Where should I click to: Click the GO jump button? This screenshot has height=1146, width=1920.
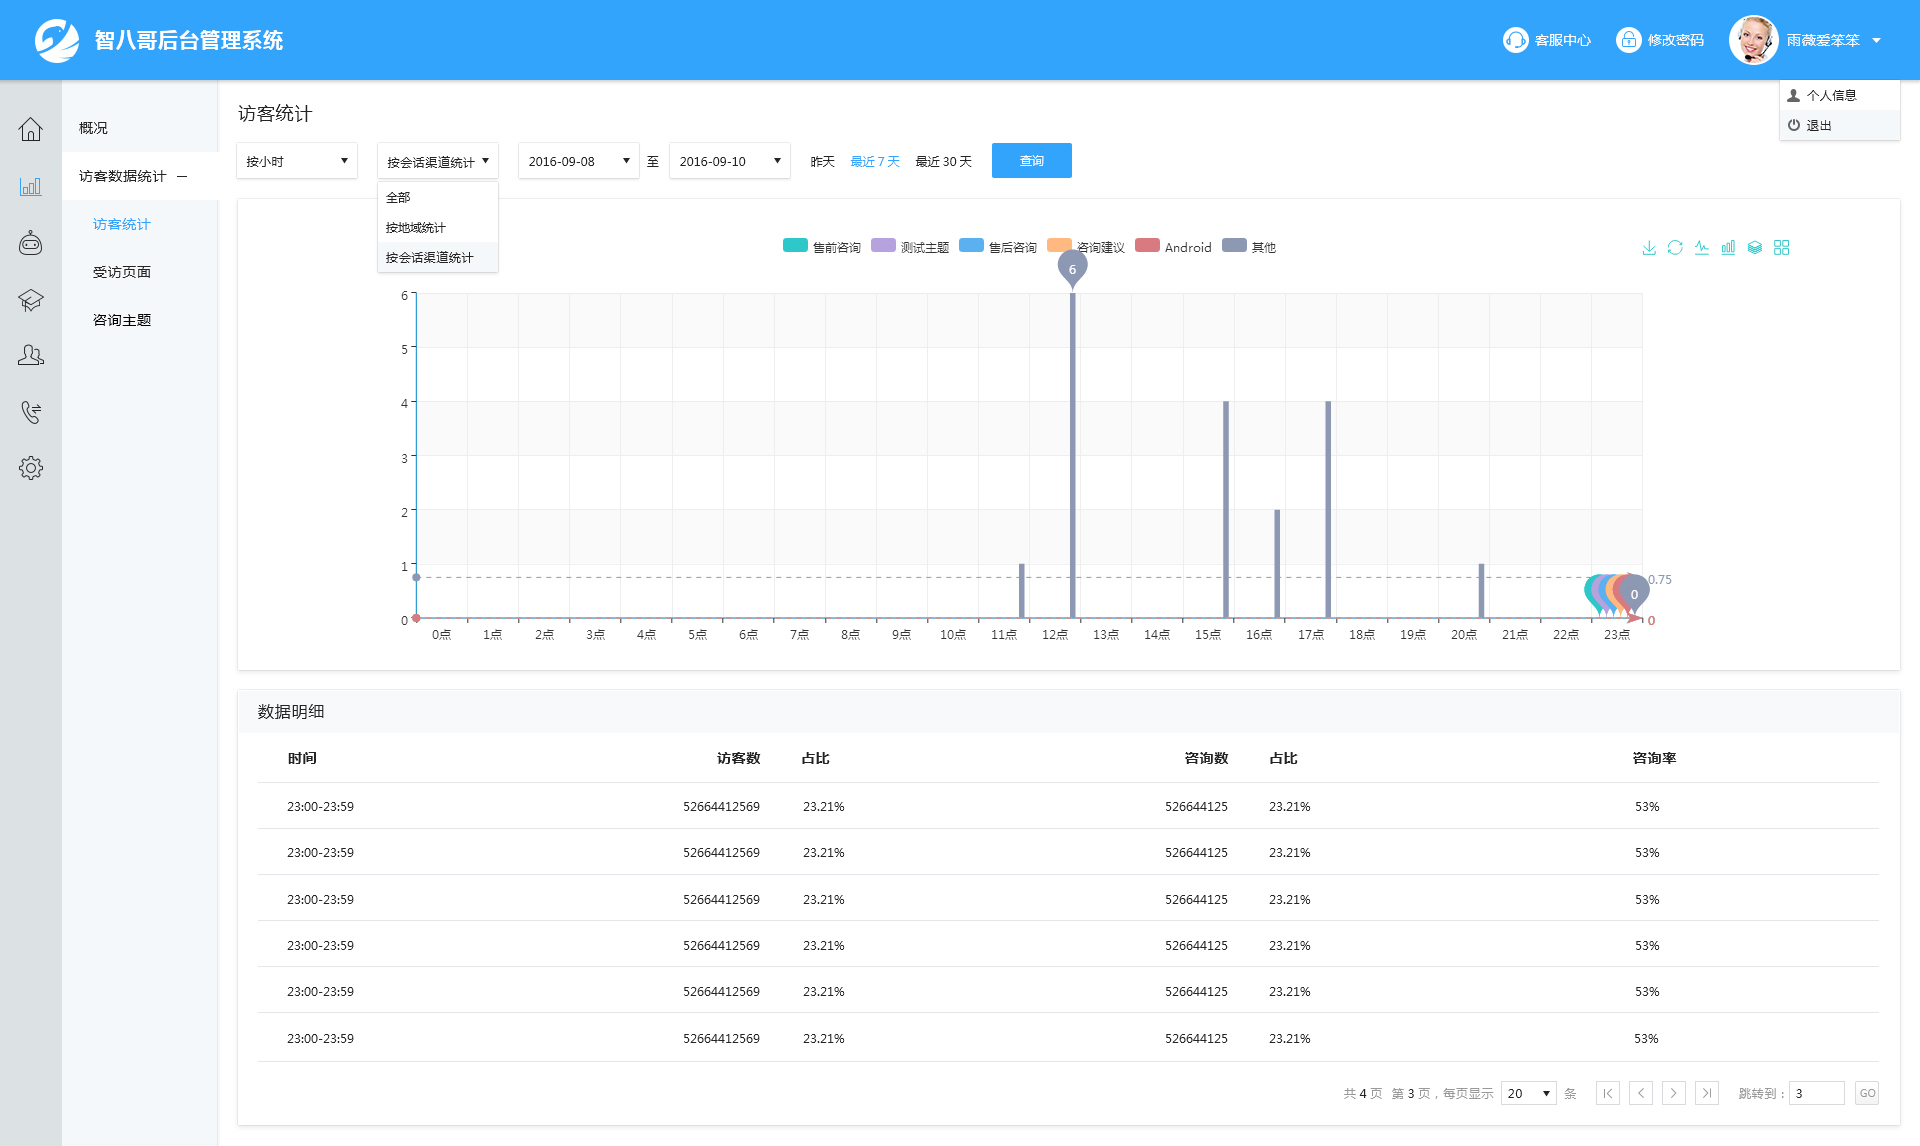pyautogui.click(x=1867, y=1093)
